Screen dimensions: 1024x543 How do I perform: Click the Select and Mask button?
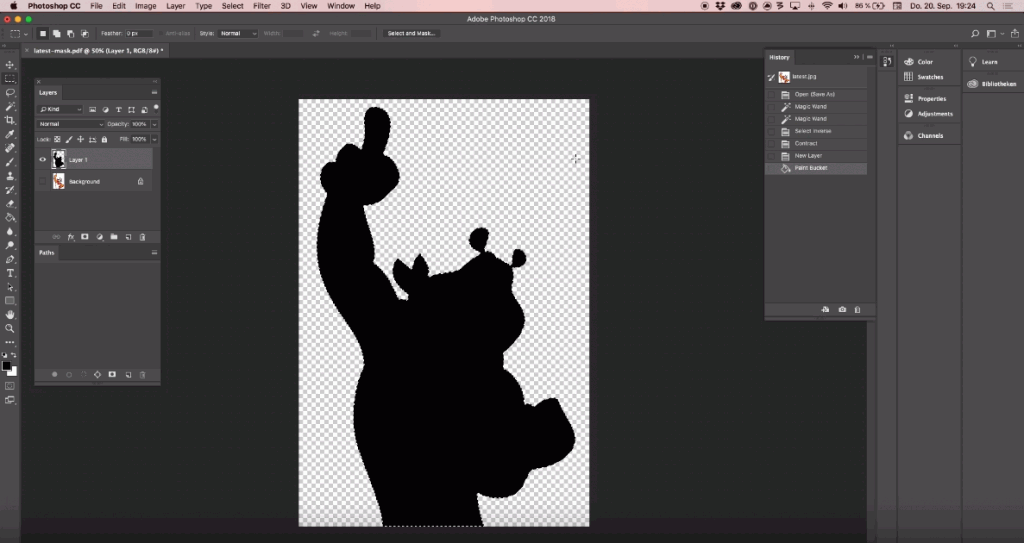pos(411,33)
